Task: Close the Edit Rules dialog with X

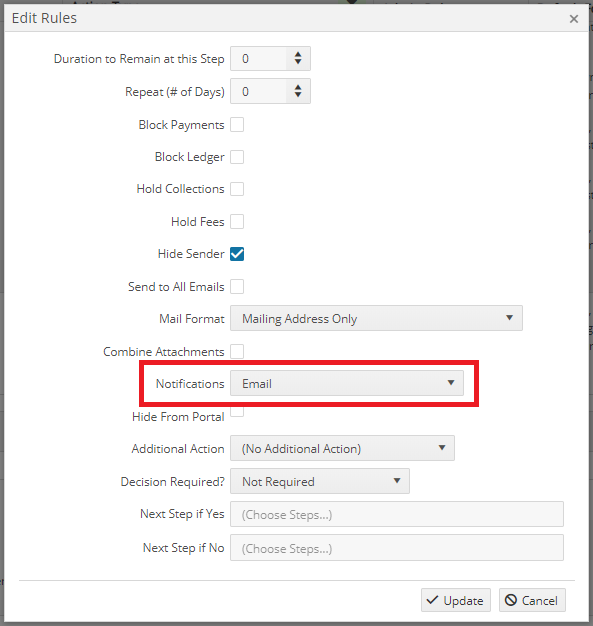Action: click(x=574, y=19)
